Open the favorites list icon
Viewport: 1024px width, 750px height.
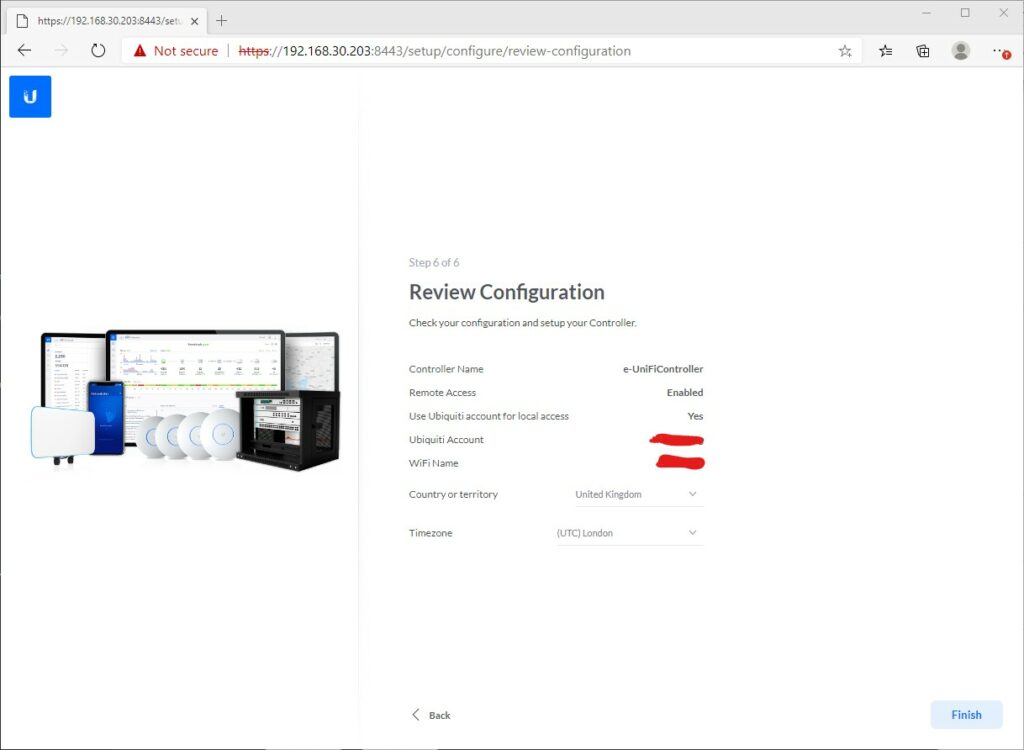coord(886,51)
